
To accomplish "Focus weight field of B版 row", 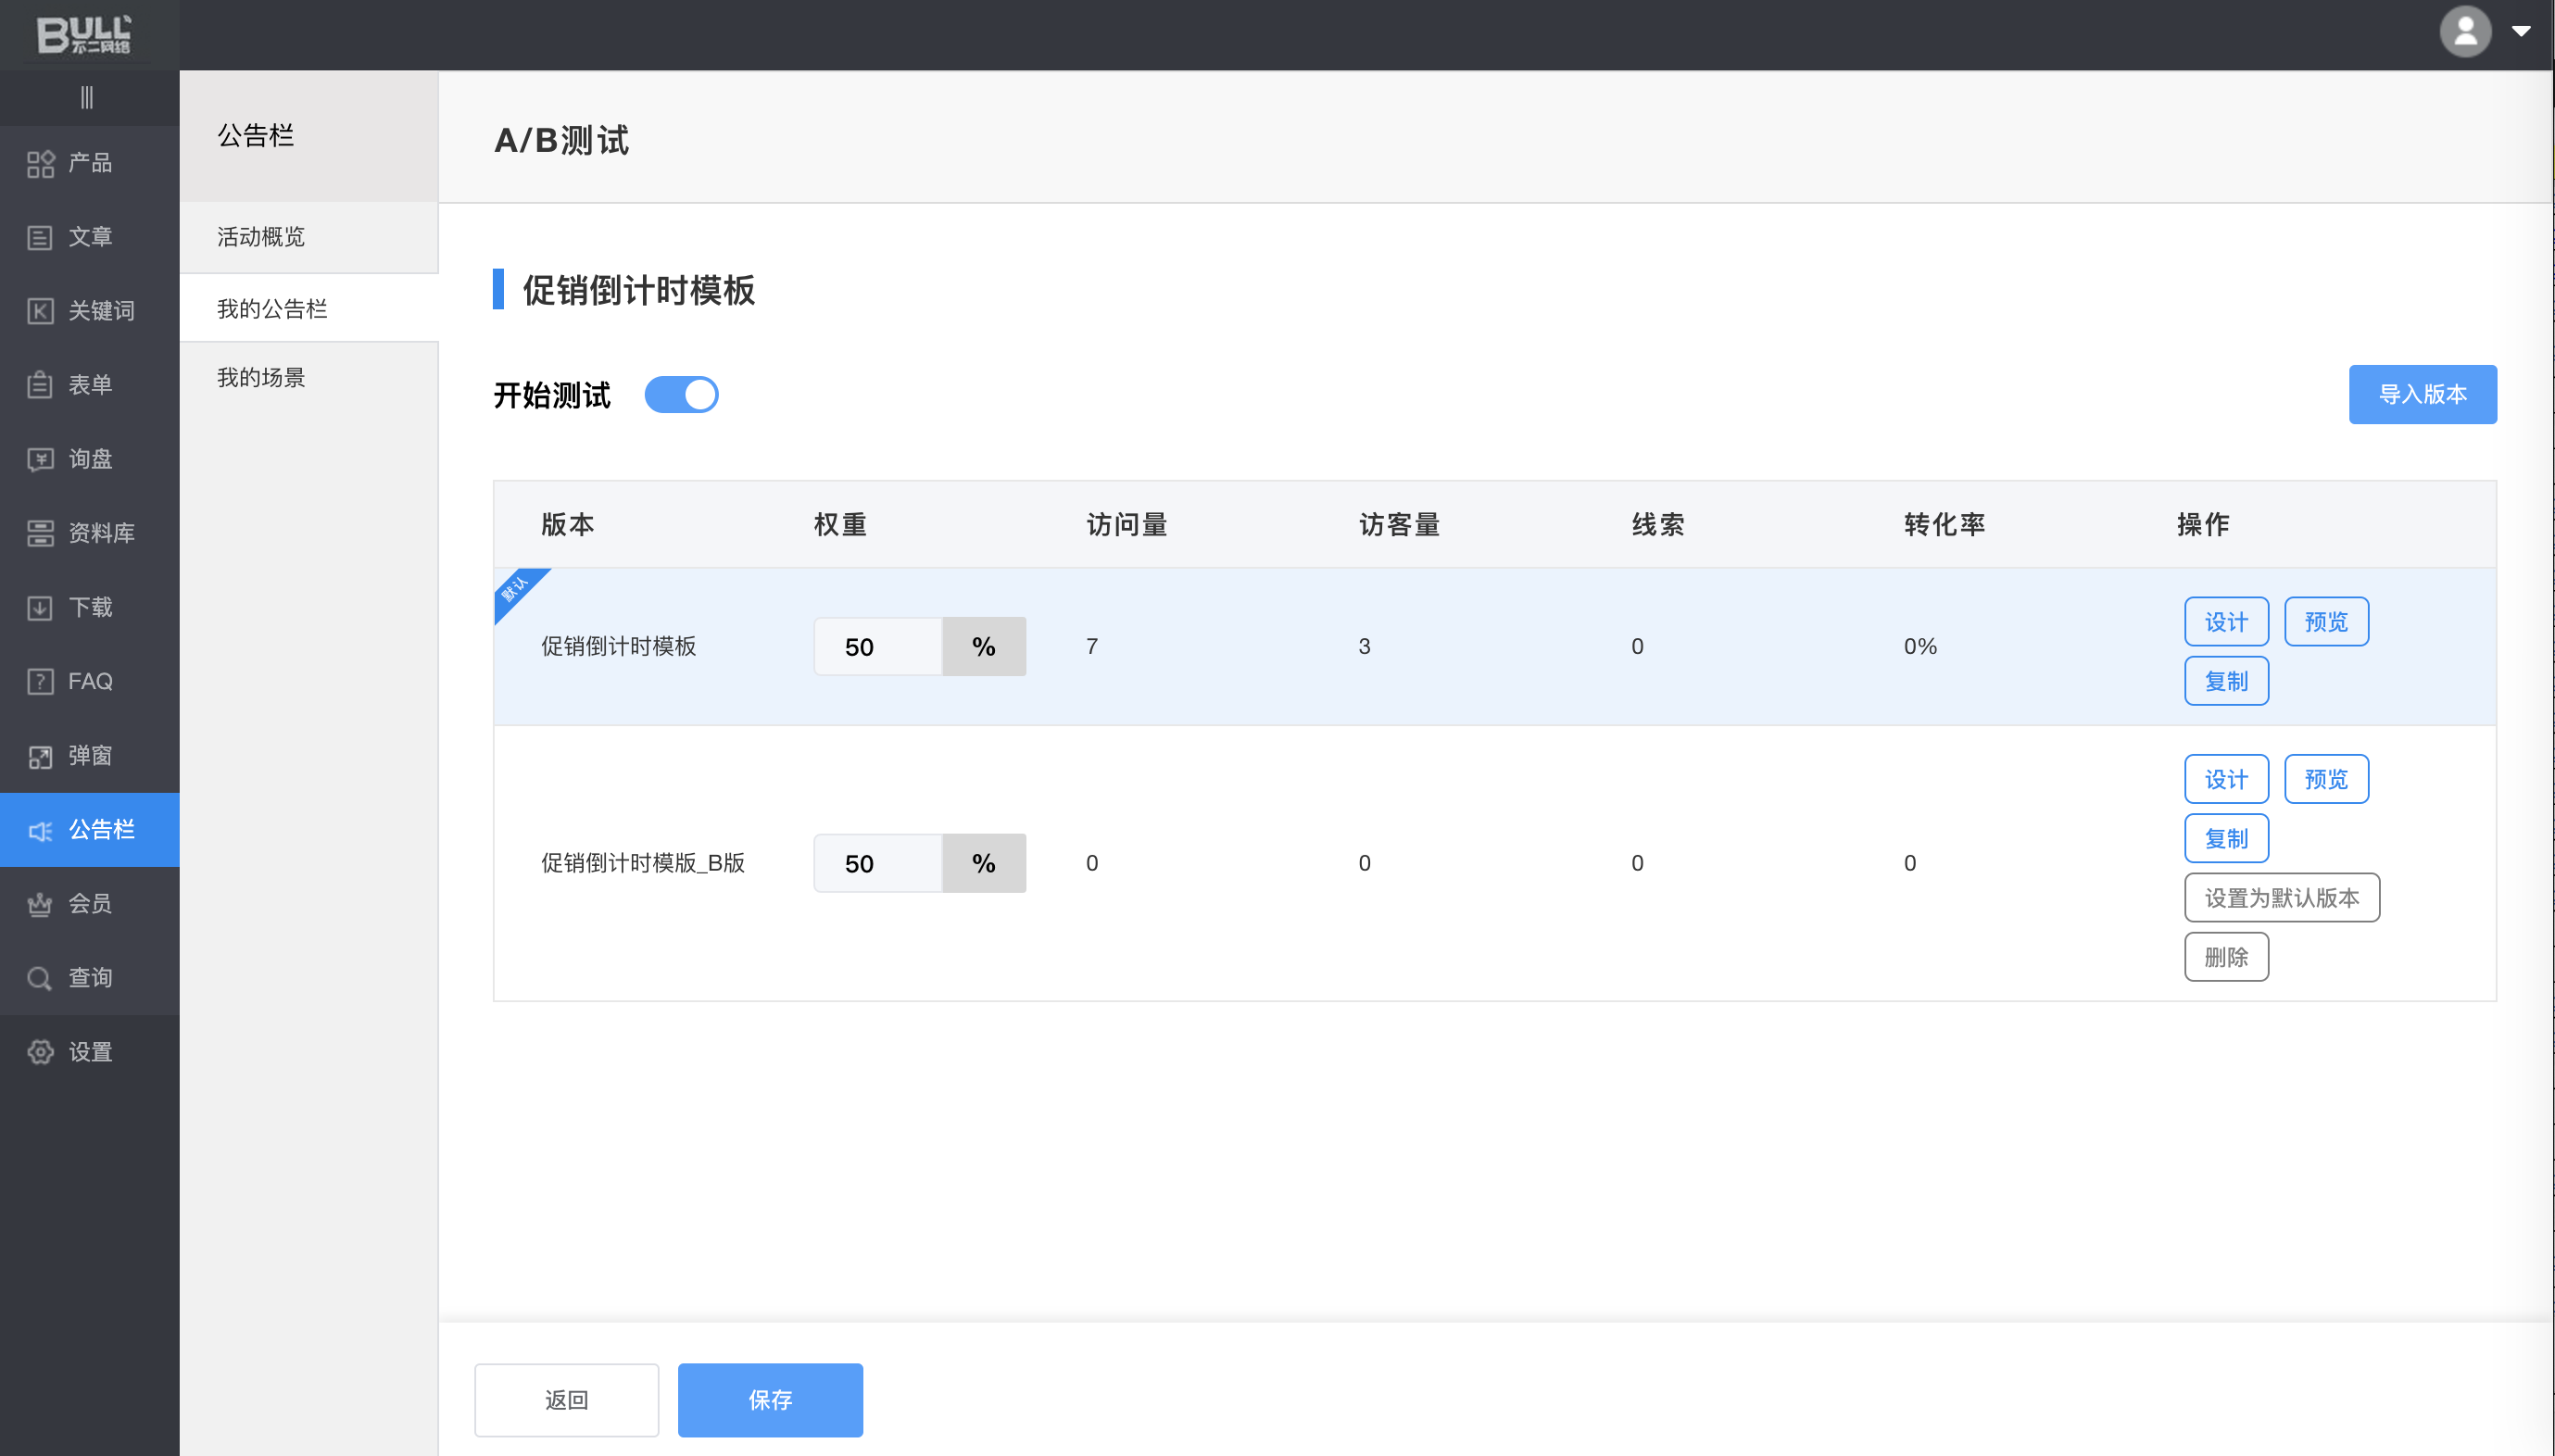I will tap(877, 864).
